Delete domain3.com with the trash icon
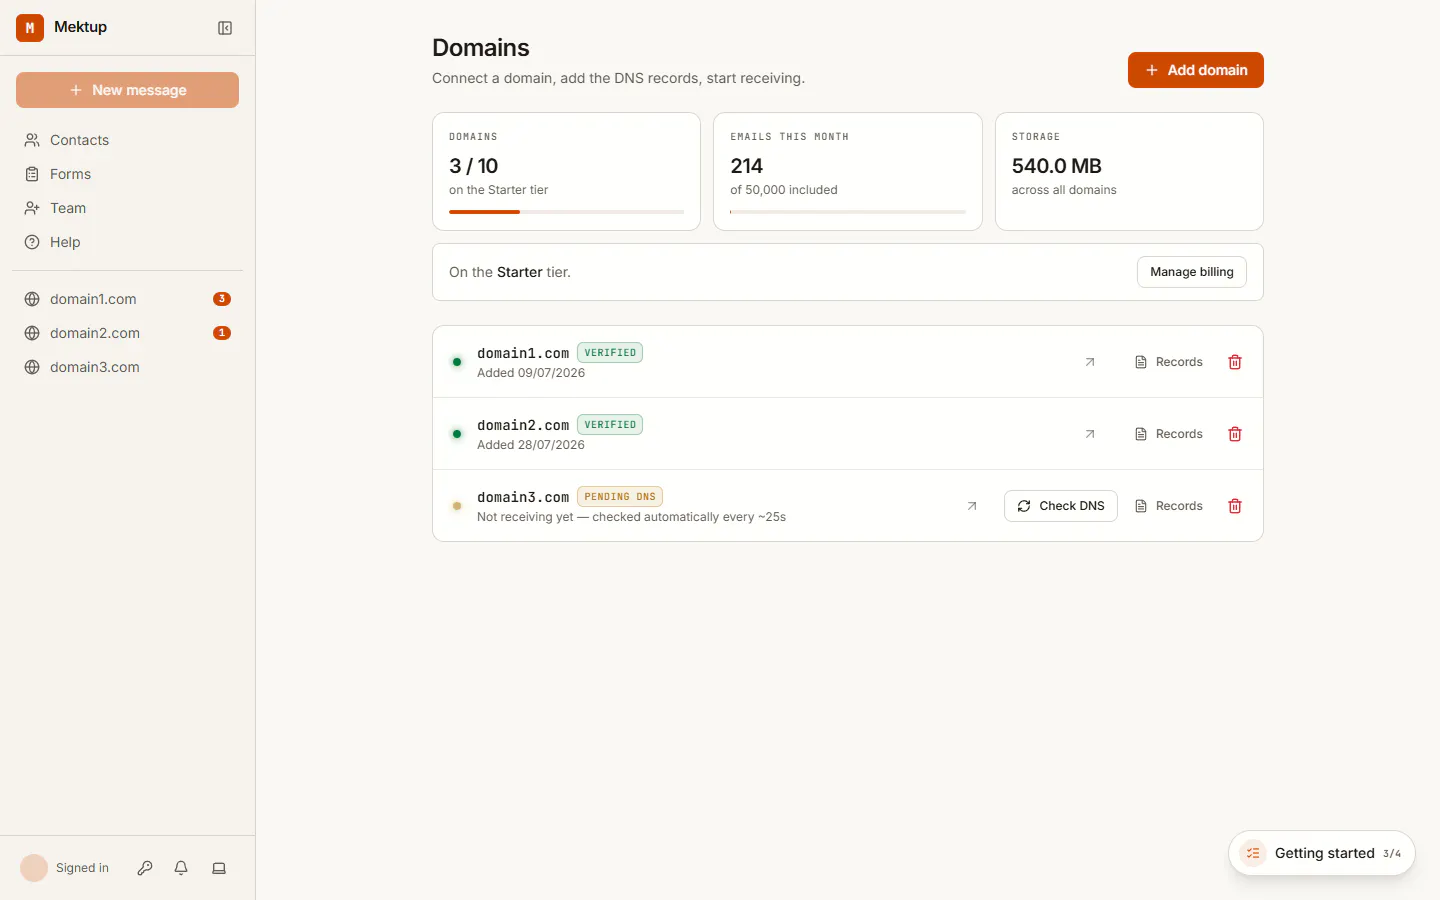This screenshot has height=900, width=1440. click(x=1235, y=506)
